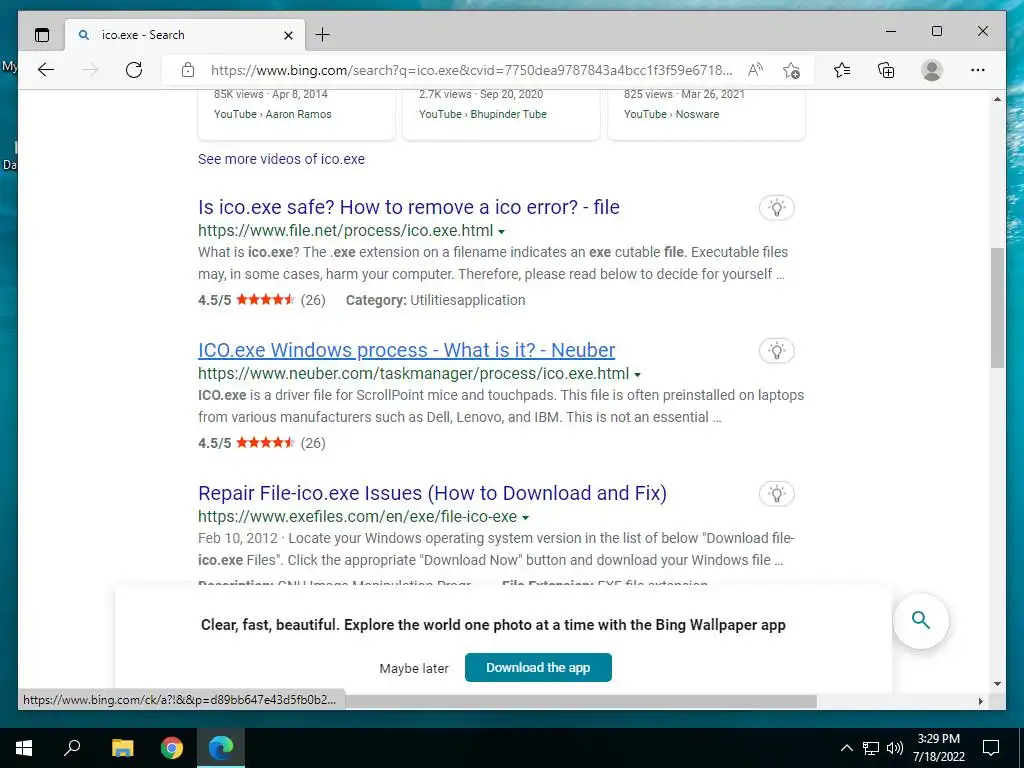Click the address bar URL
The width and height of the screenshot is (1024, 768).
pos(472,70)
